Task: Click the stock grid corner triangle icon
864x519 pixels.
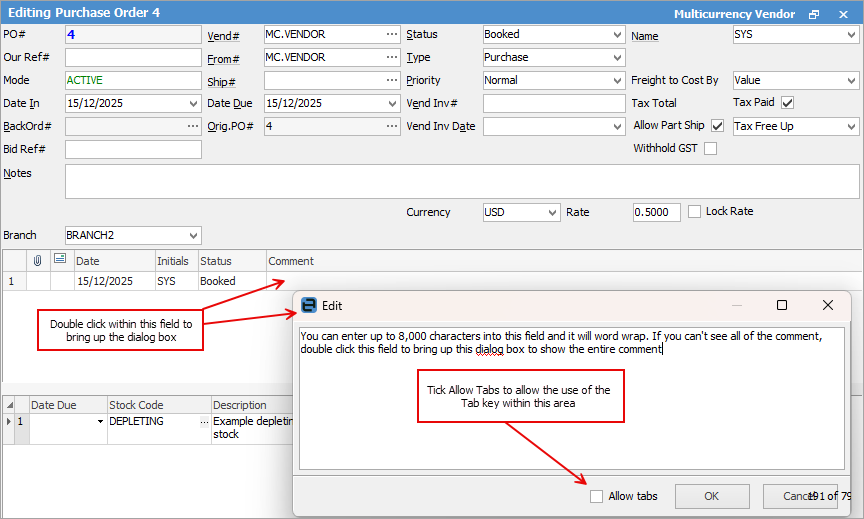Action: 9,406
